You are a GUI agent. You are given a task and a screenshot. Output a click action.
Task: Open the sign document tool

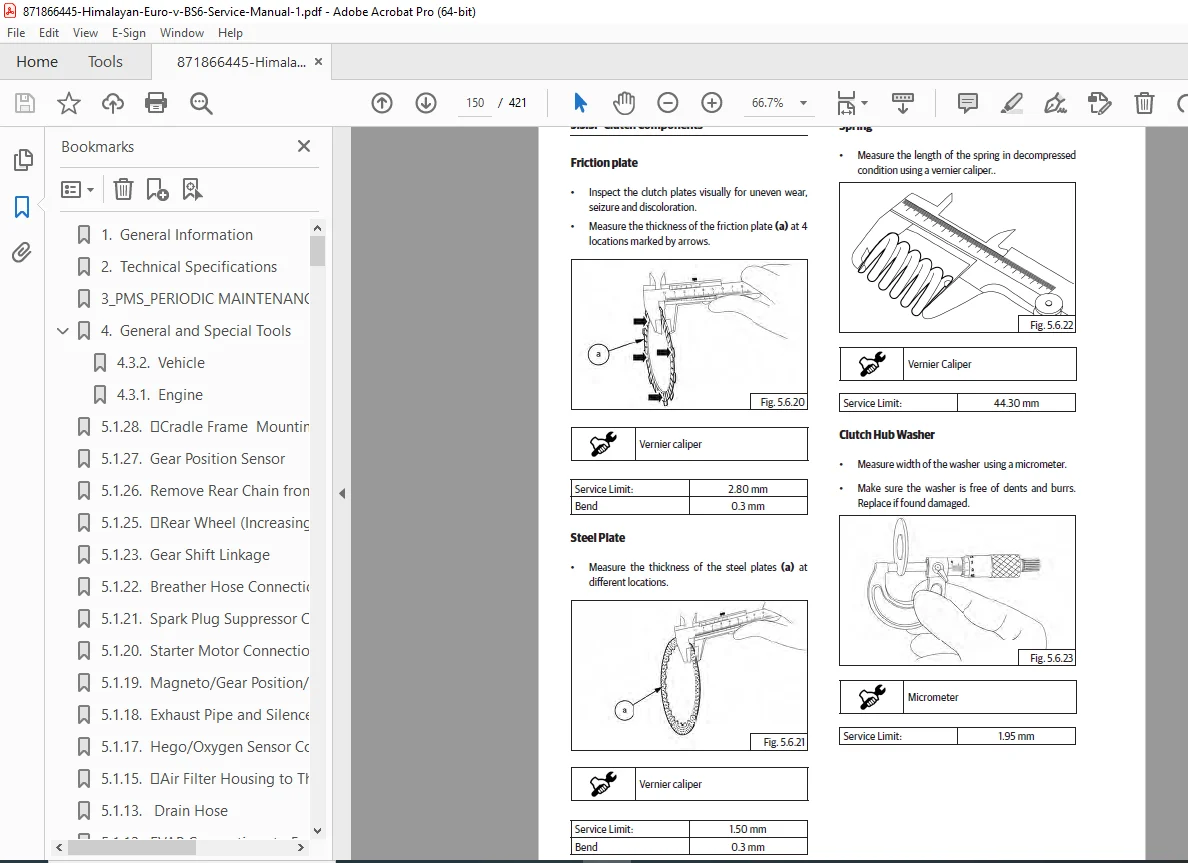point(1055,103)
